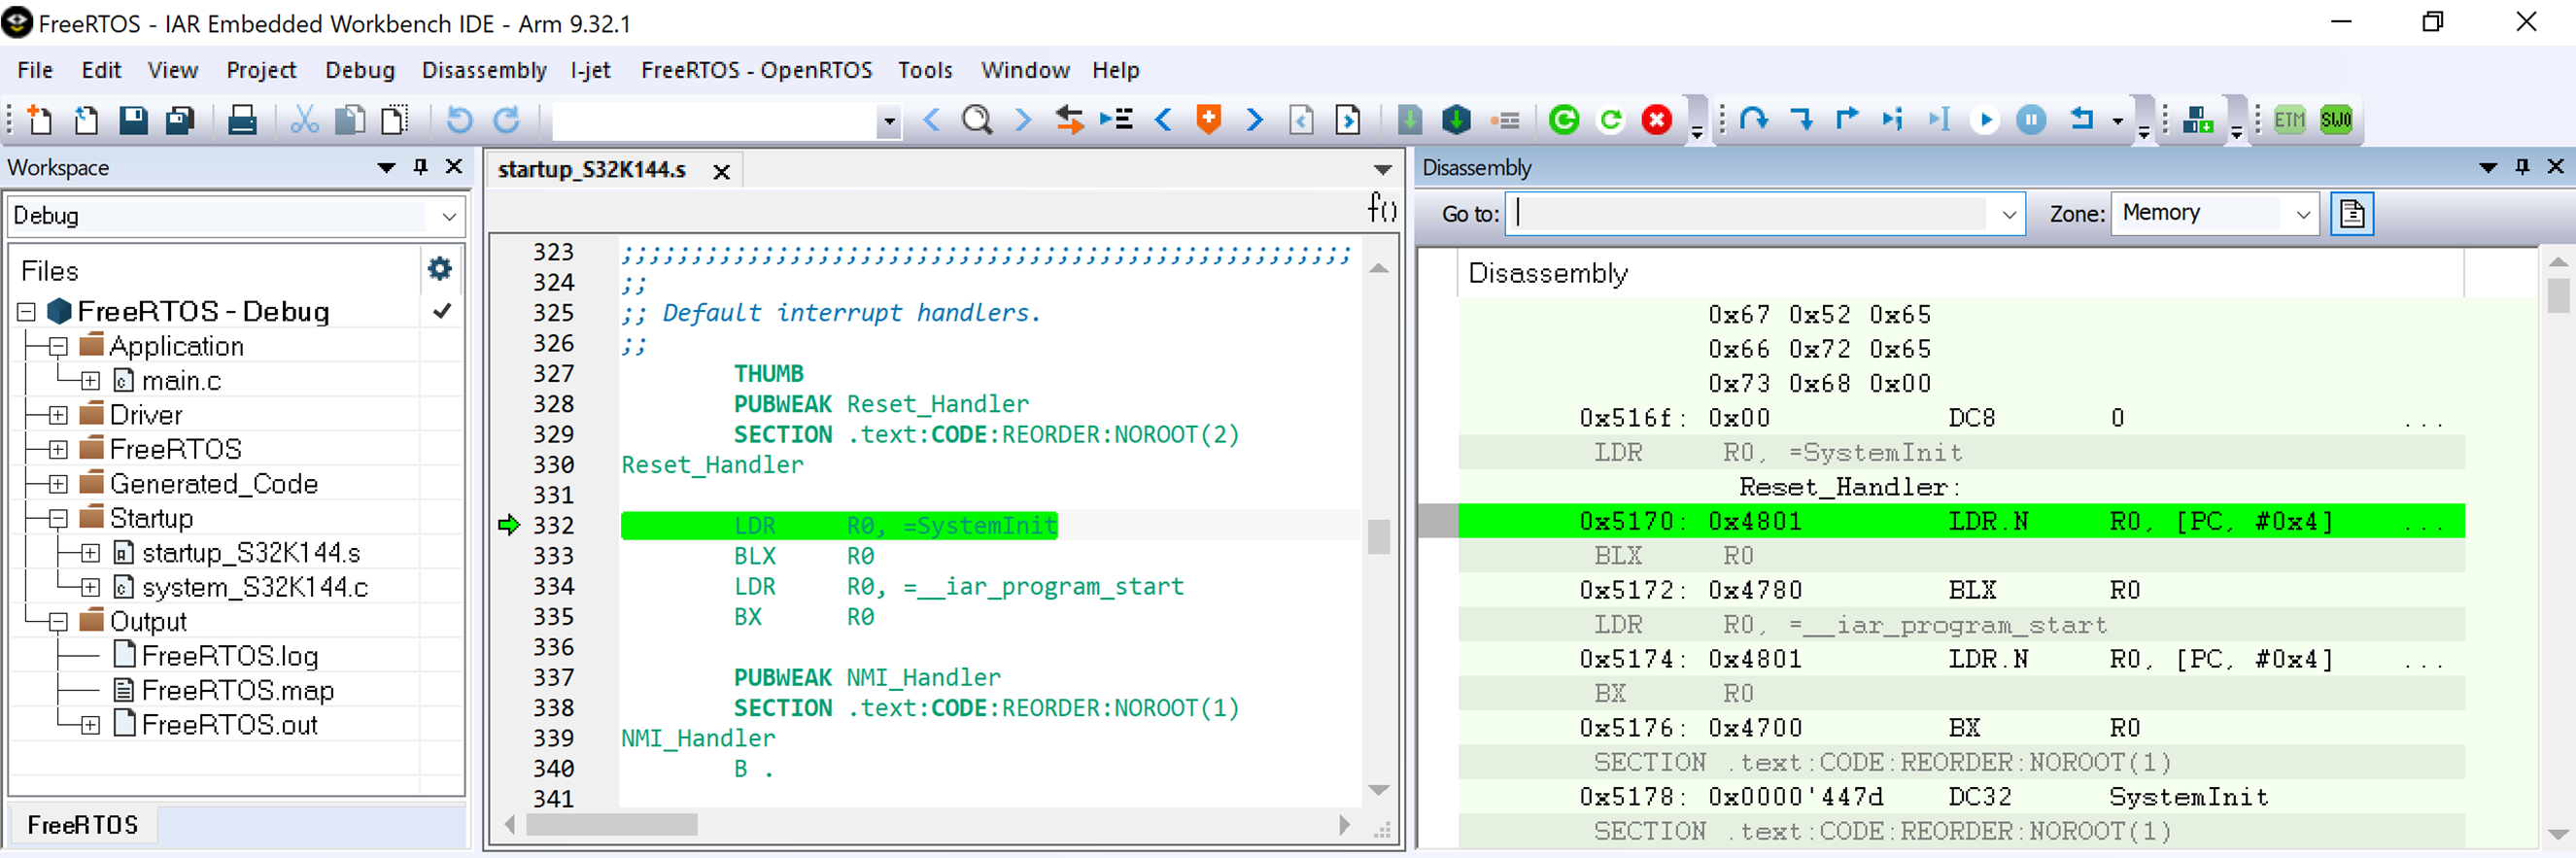Open the FreeRTOS - OpenRTOS menu
2576x858 pixels.
(x=756, y=70)
